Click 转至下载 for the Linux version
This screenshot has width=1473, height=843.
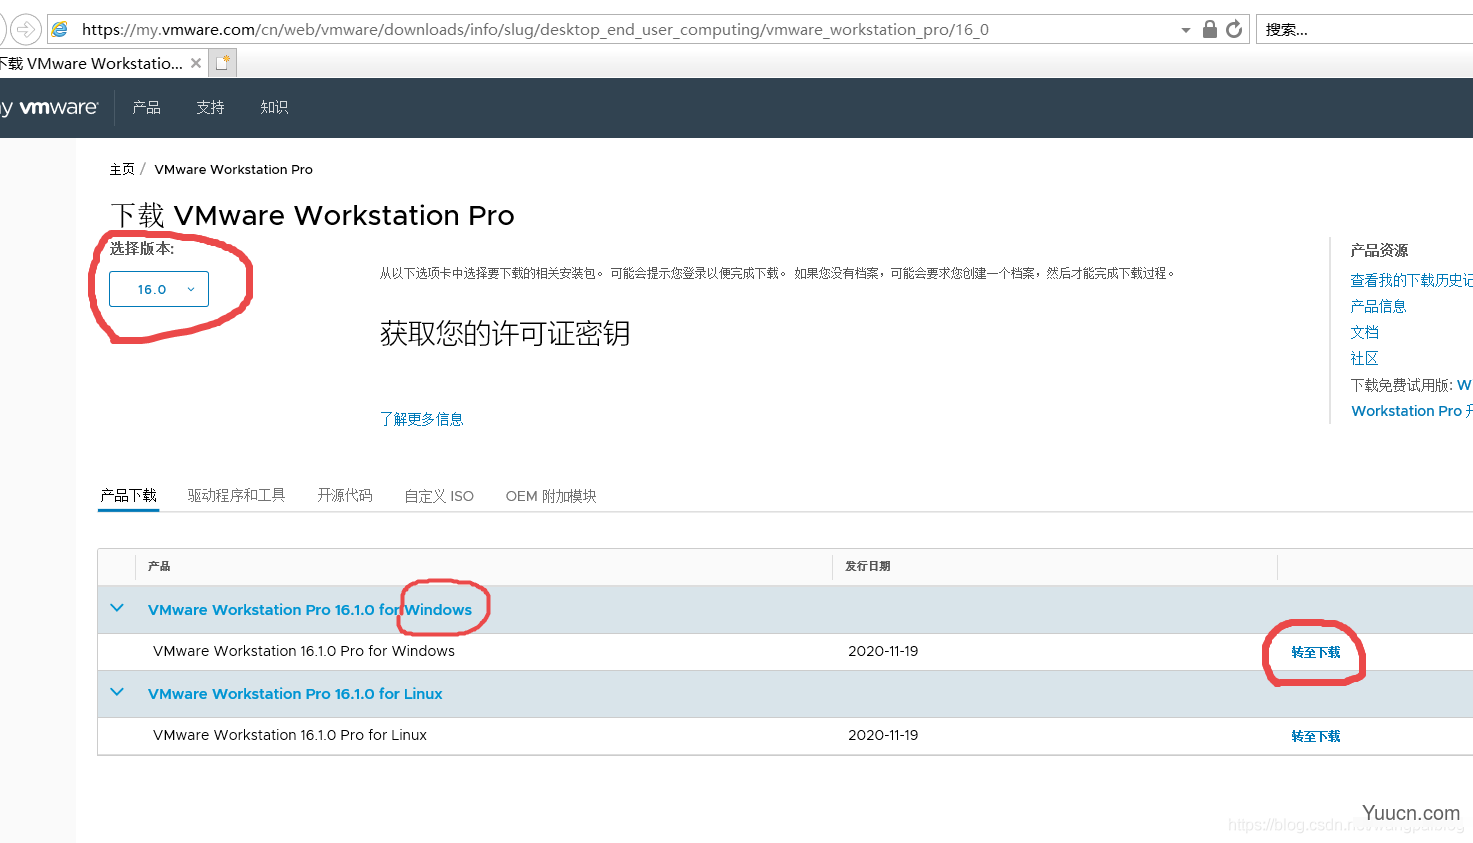pyautogui.click(x=1315, y=736)
